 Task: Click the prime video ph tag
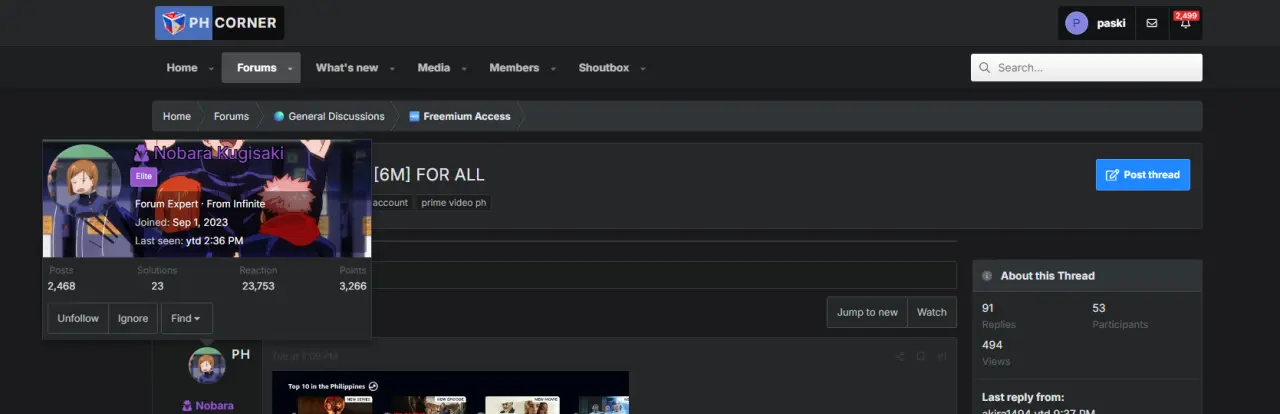click(455, 202)
